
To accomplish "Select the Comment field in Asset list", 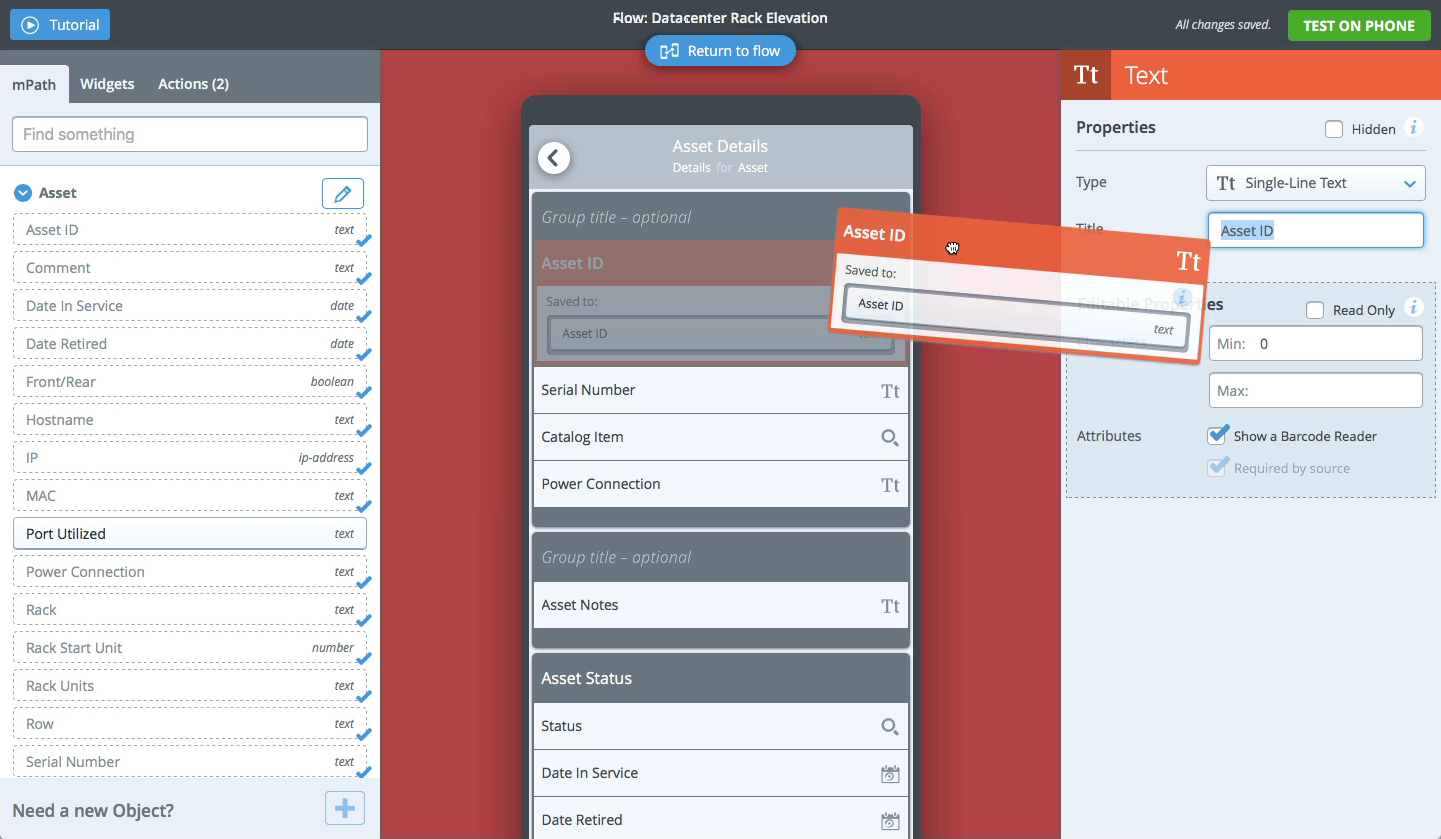I will click(x=190, y=268).
